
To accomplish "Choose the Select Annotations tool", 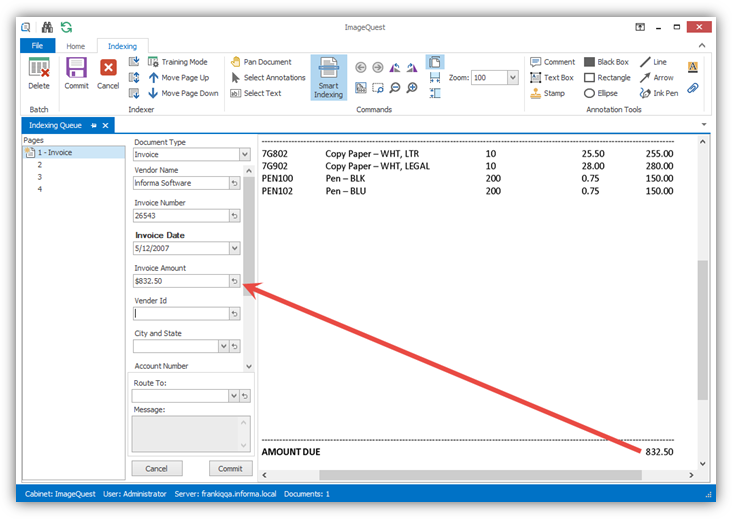I will click(268, 77).
